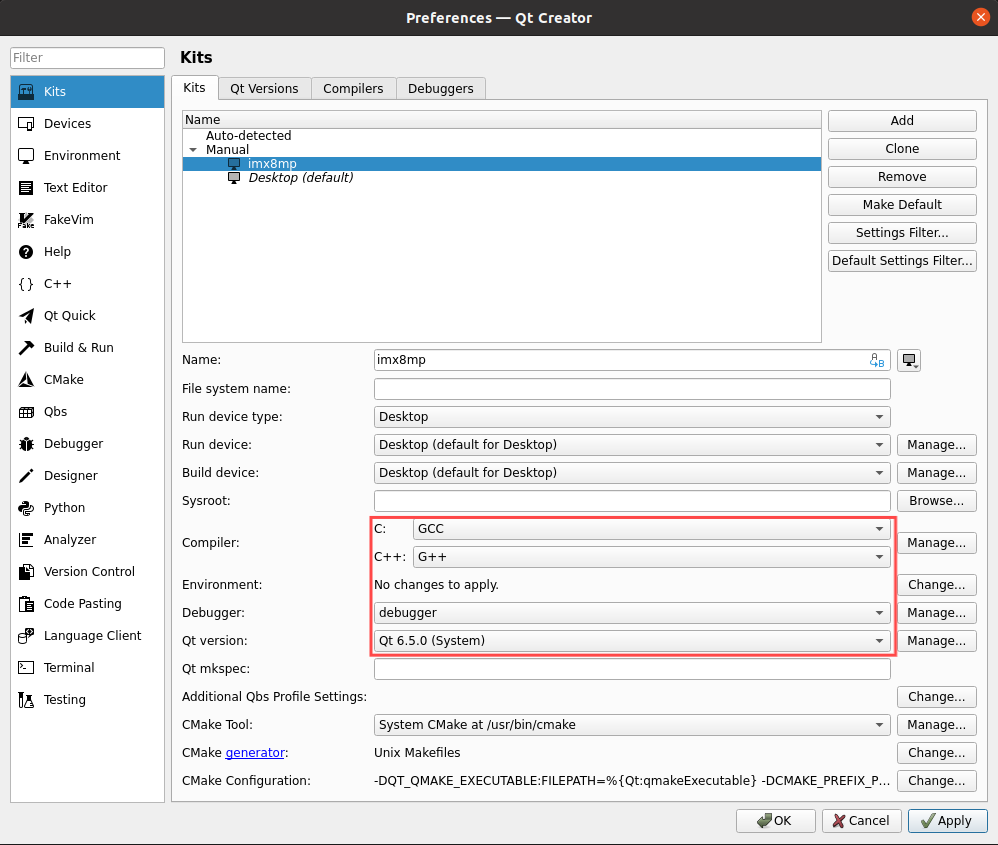The width and height of the screenshot is (998, 845).
Task: Open the C++ compiler G++ dropdown
Action: pyautogui.click(x=652, y=557)
